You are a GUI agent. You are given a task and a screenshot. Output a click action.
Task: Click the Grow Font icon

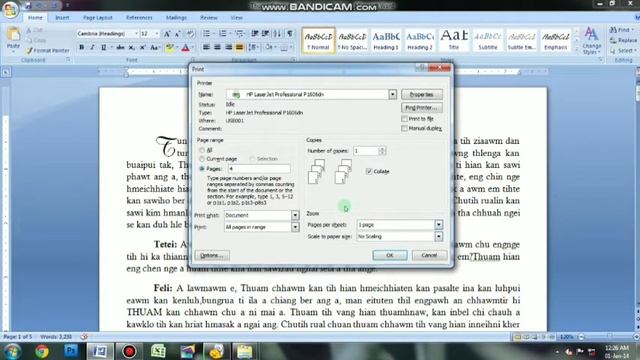pos(167,34)
